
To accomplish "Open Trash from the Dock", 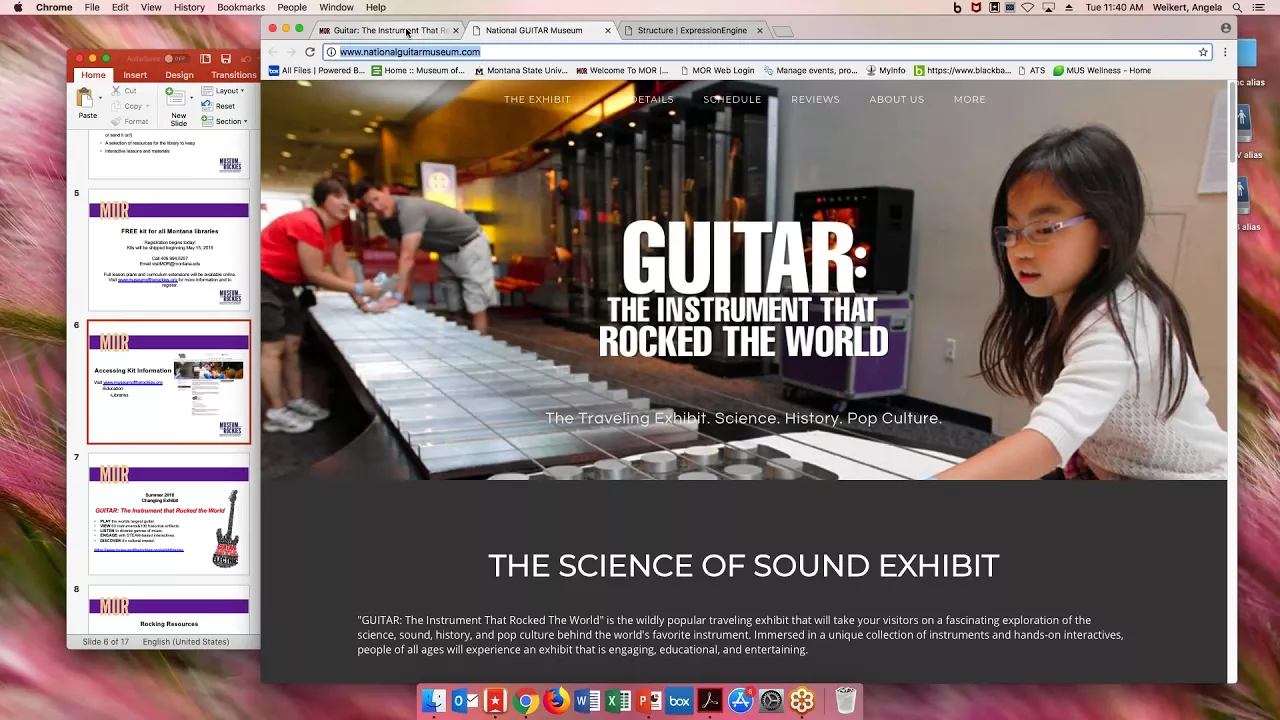I will [x=846, y=701].
